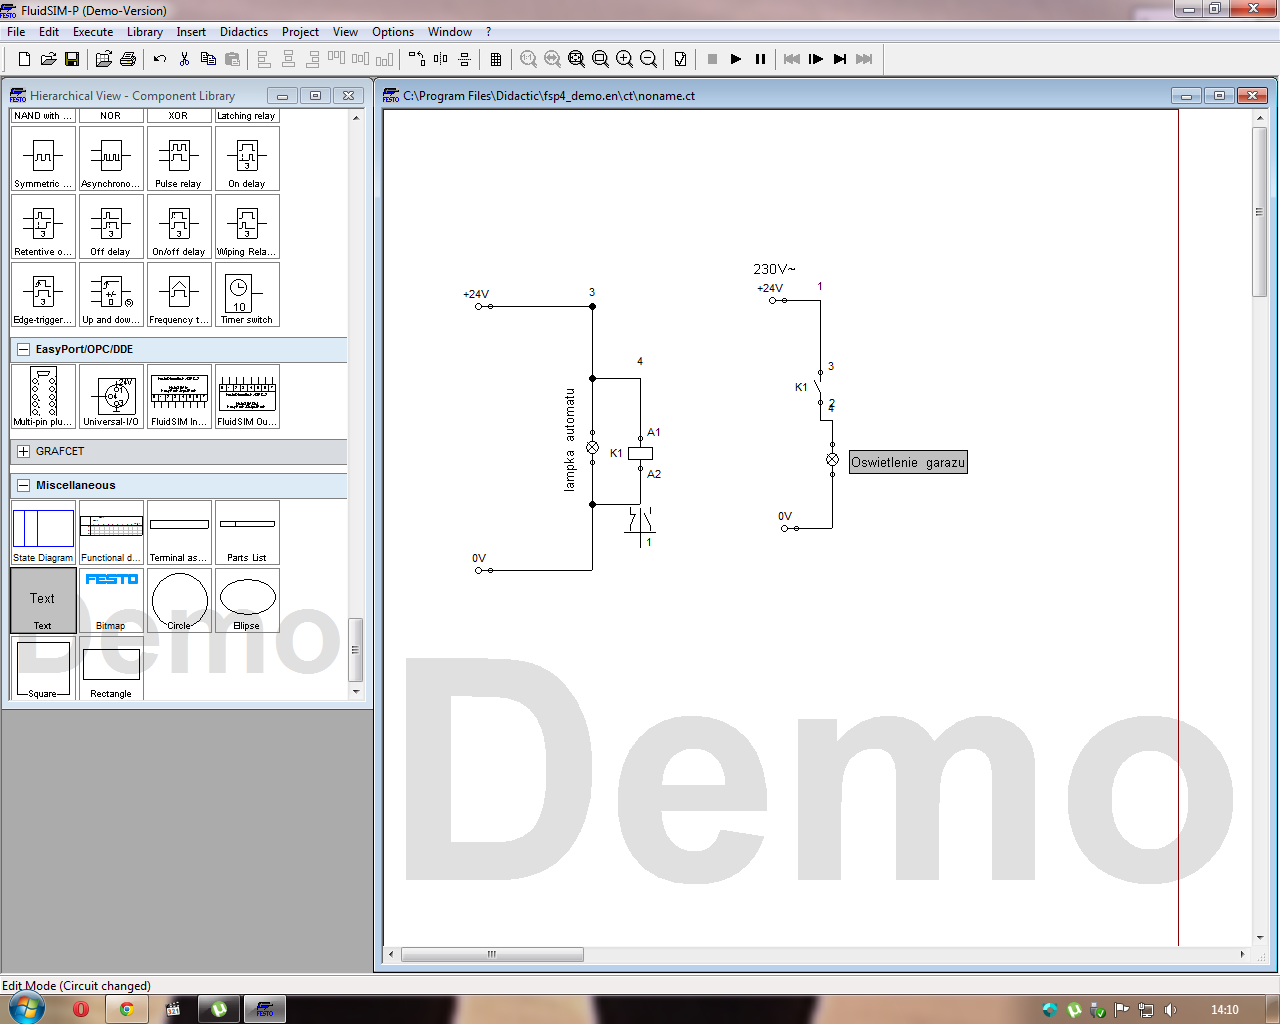This screenshot has height=1024, width=1280.
Task: Click the Zoom in magnifier icon
Action: (x=625, y=59)
